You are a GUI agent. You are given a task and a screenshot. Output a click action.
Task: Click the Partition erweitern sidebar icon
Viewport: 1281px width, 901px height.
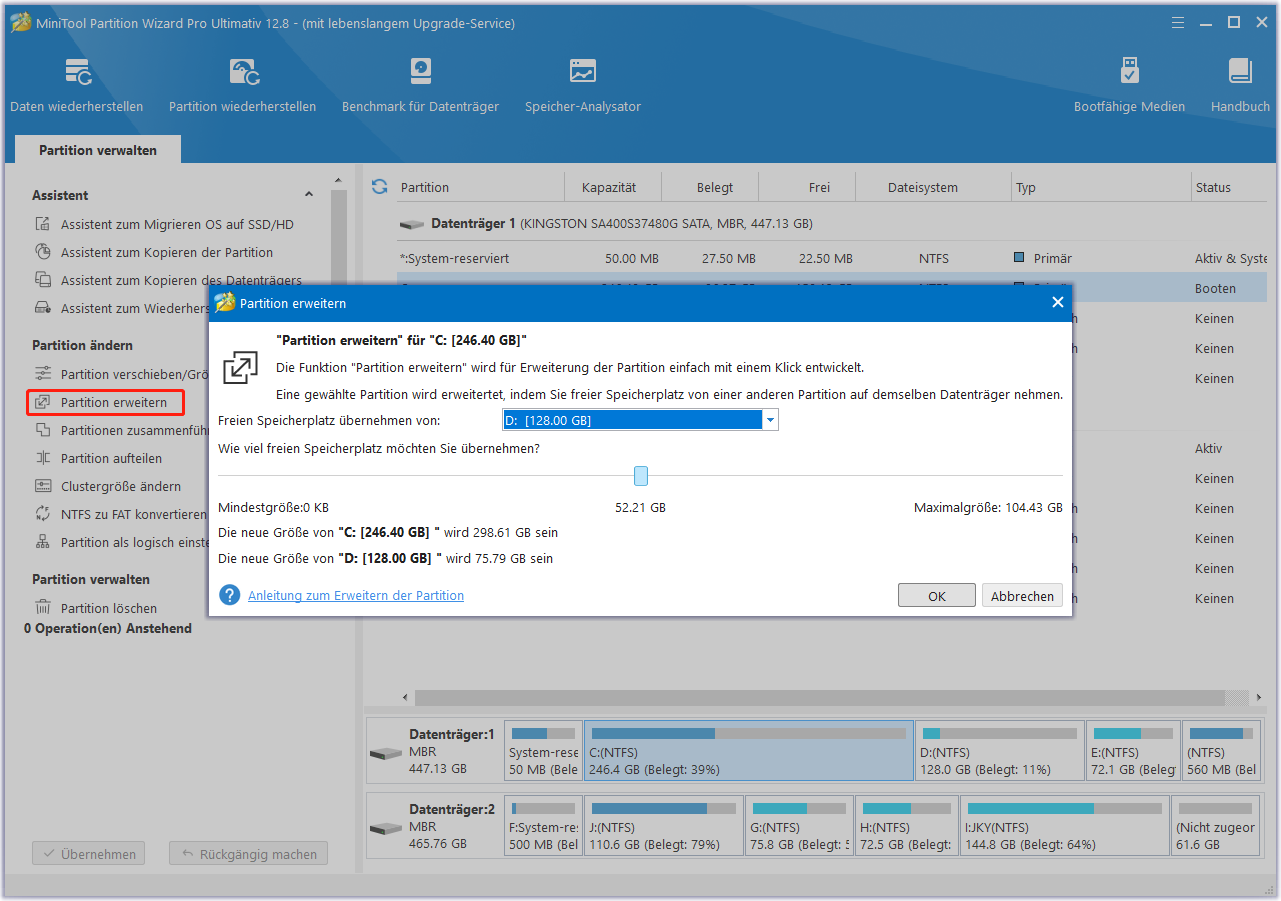[43, 402]
